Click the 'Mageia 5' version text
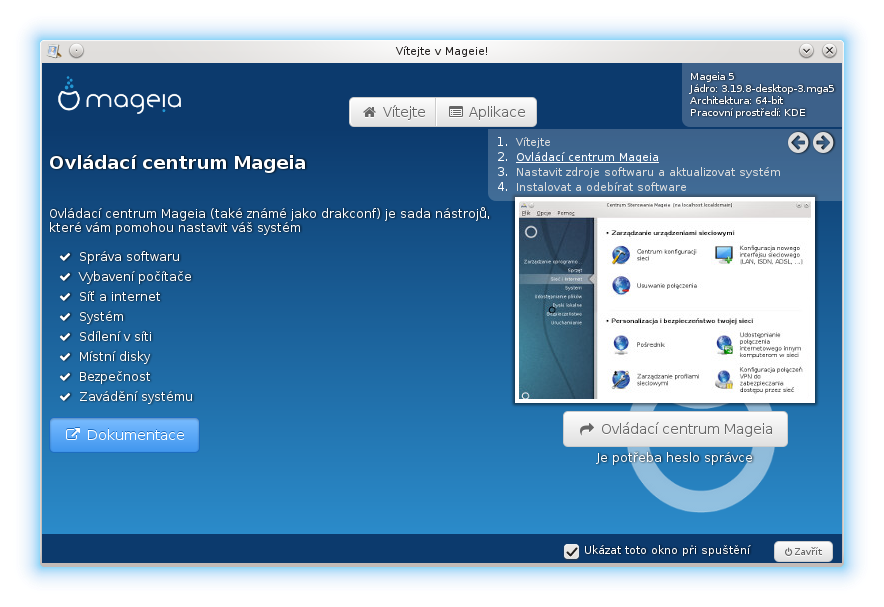This screenshot has height=607, width=884. [712, 77]
